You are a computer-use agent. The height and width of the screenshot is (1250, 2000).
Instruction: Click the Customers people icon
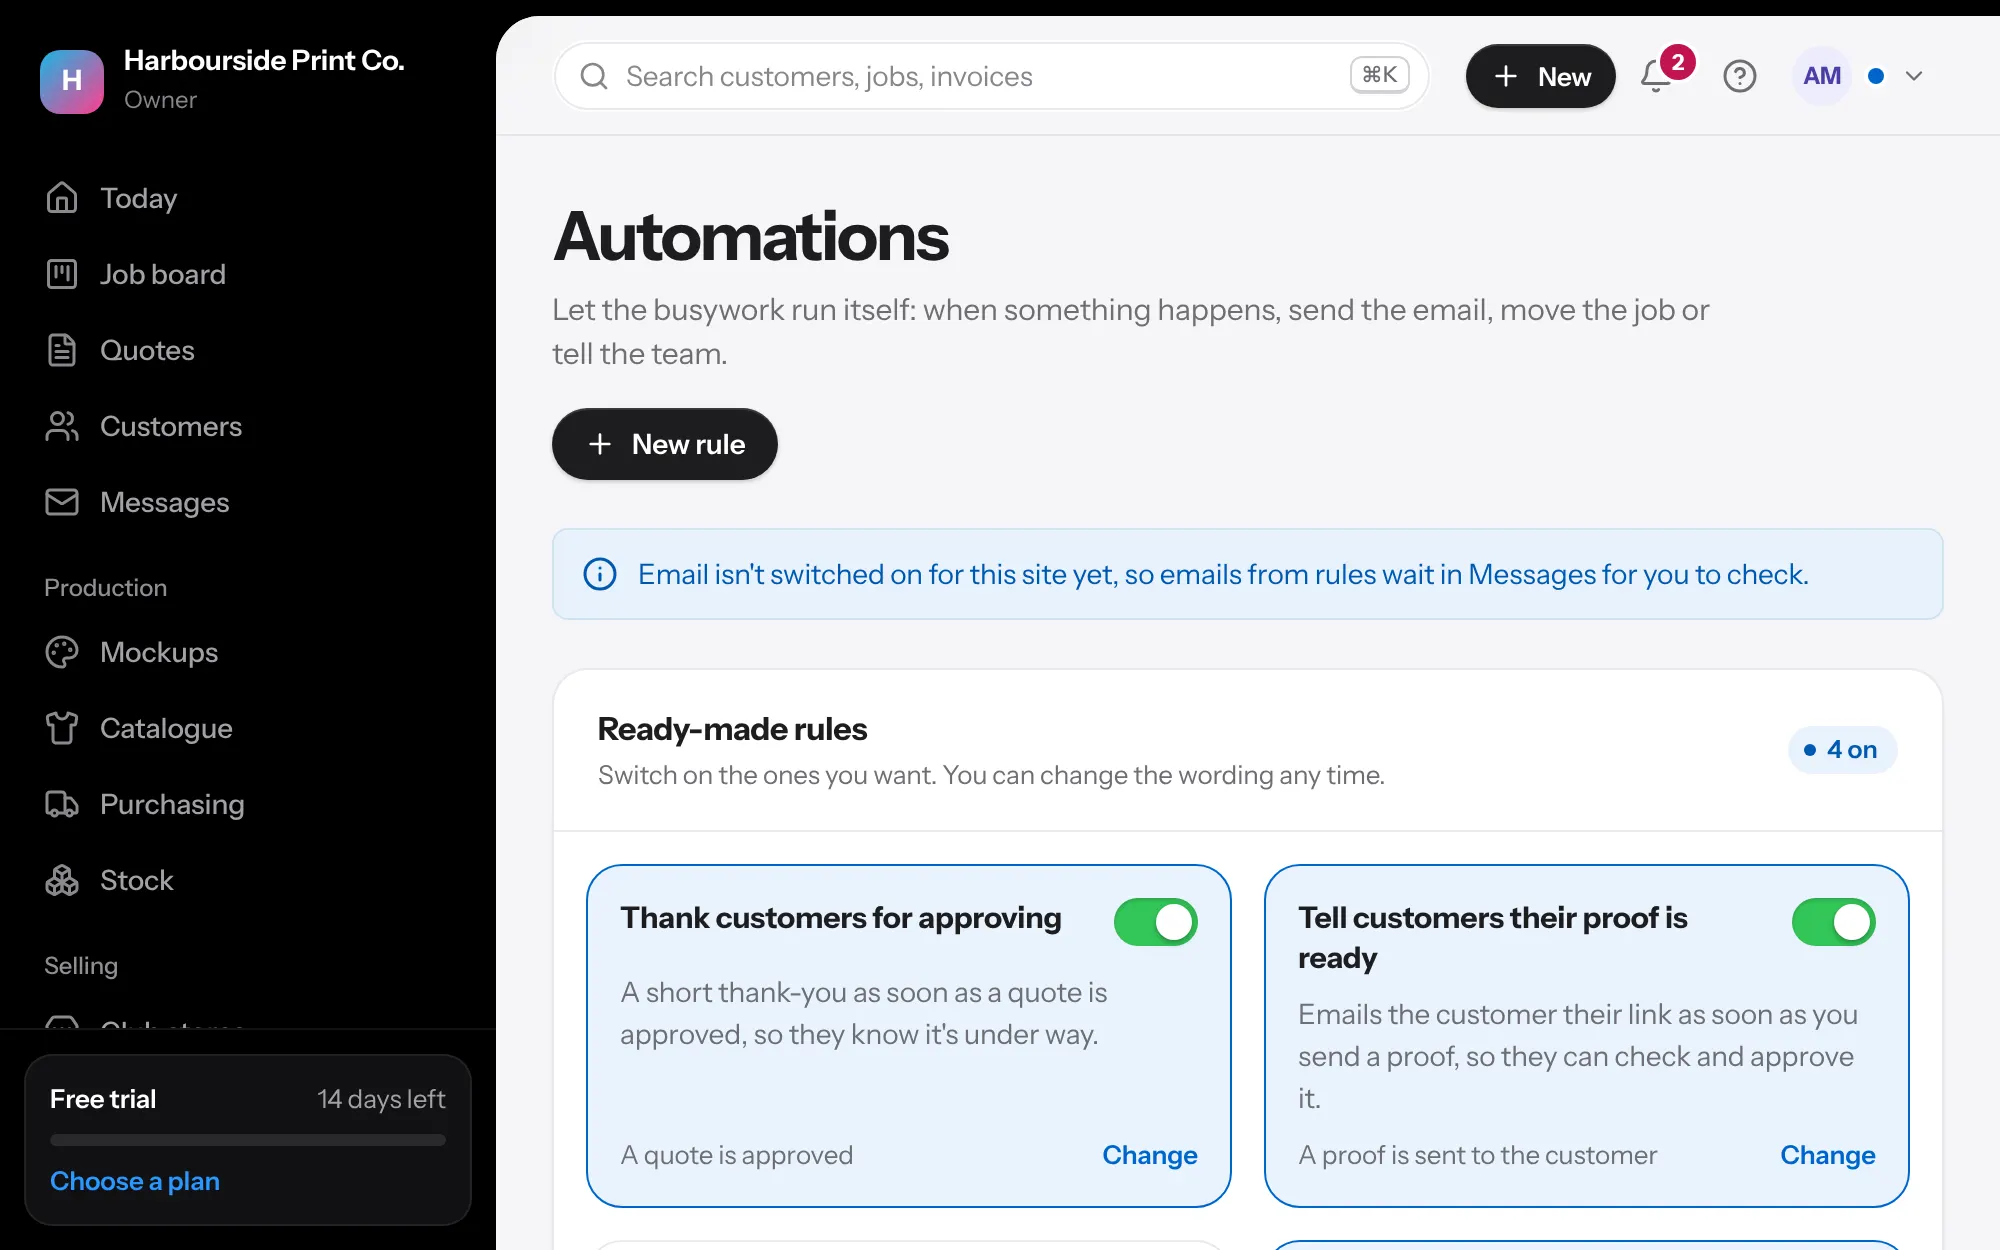[62, 426]
